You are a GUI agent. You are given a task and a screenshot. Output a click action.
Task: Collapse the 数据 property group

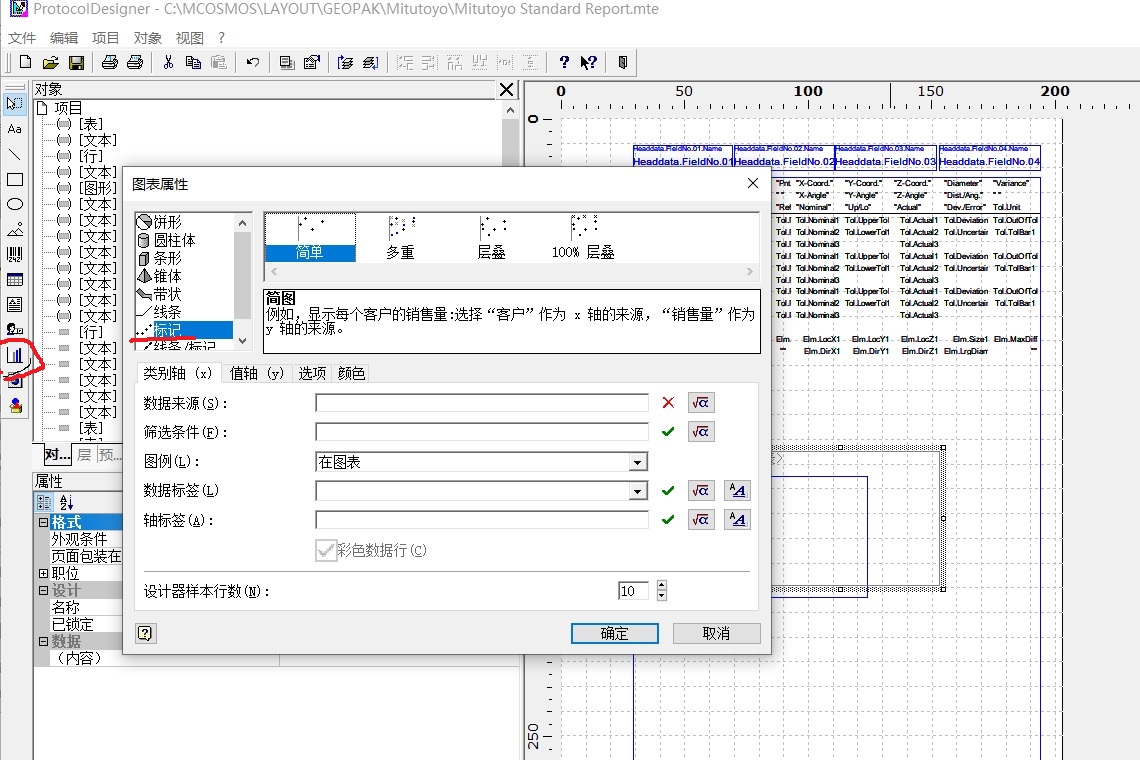click(x=44, y=641)
